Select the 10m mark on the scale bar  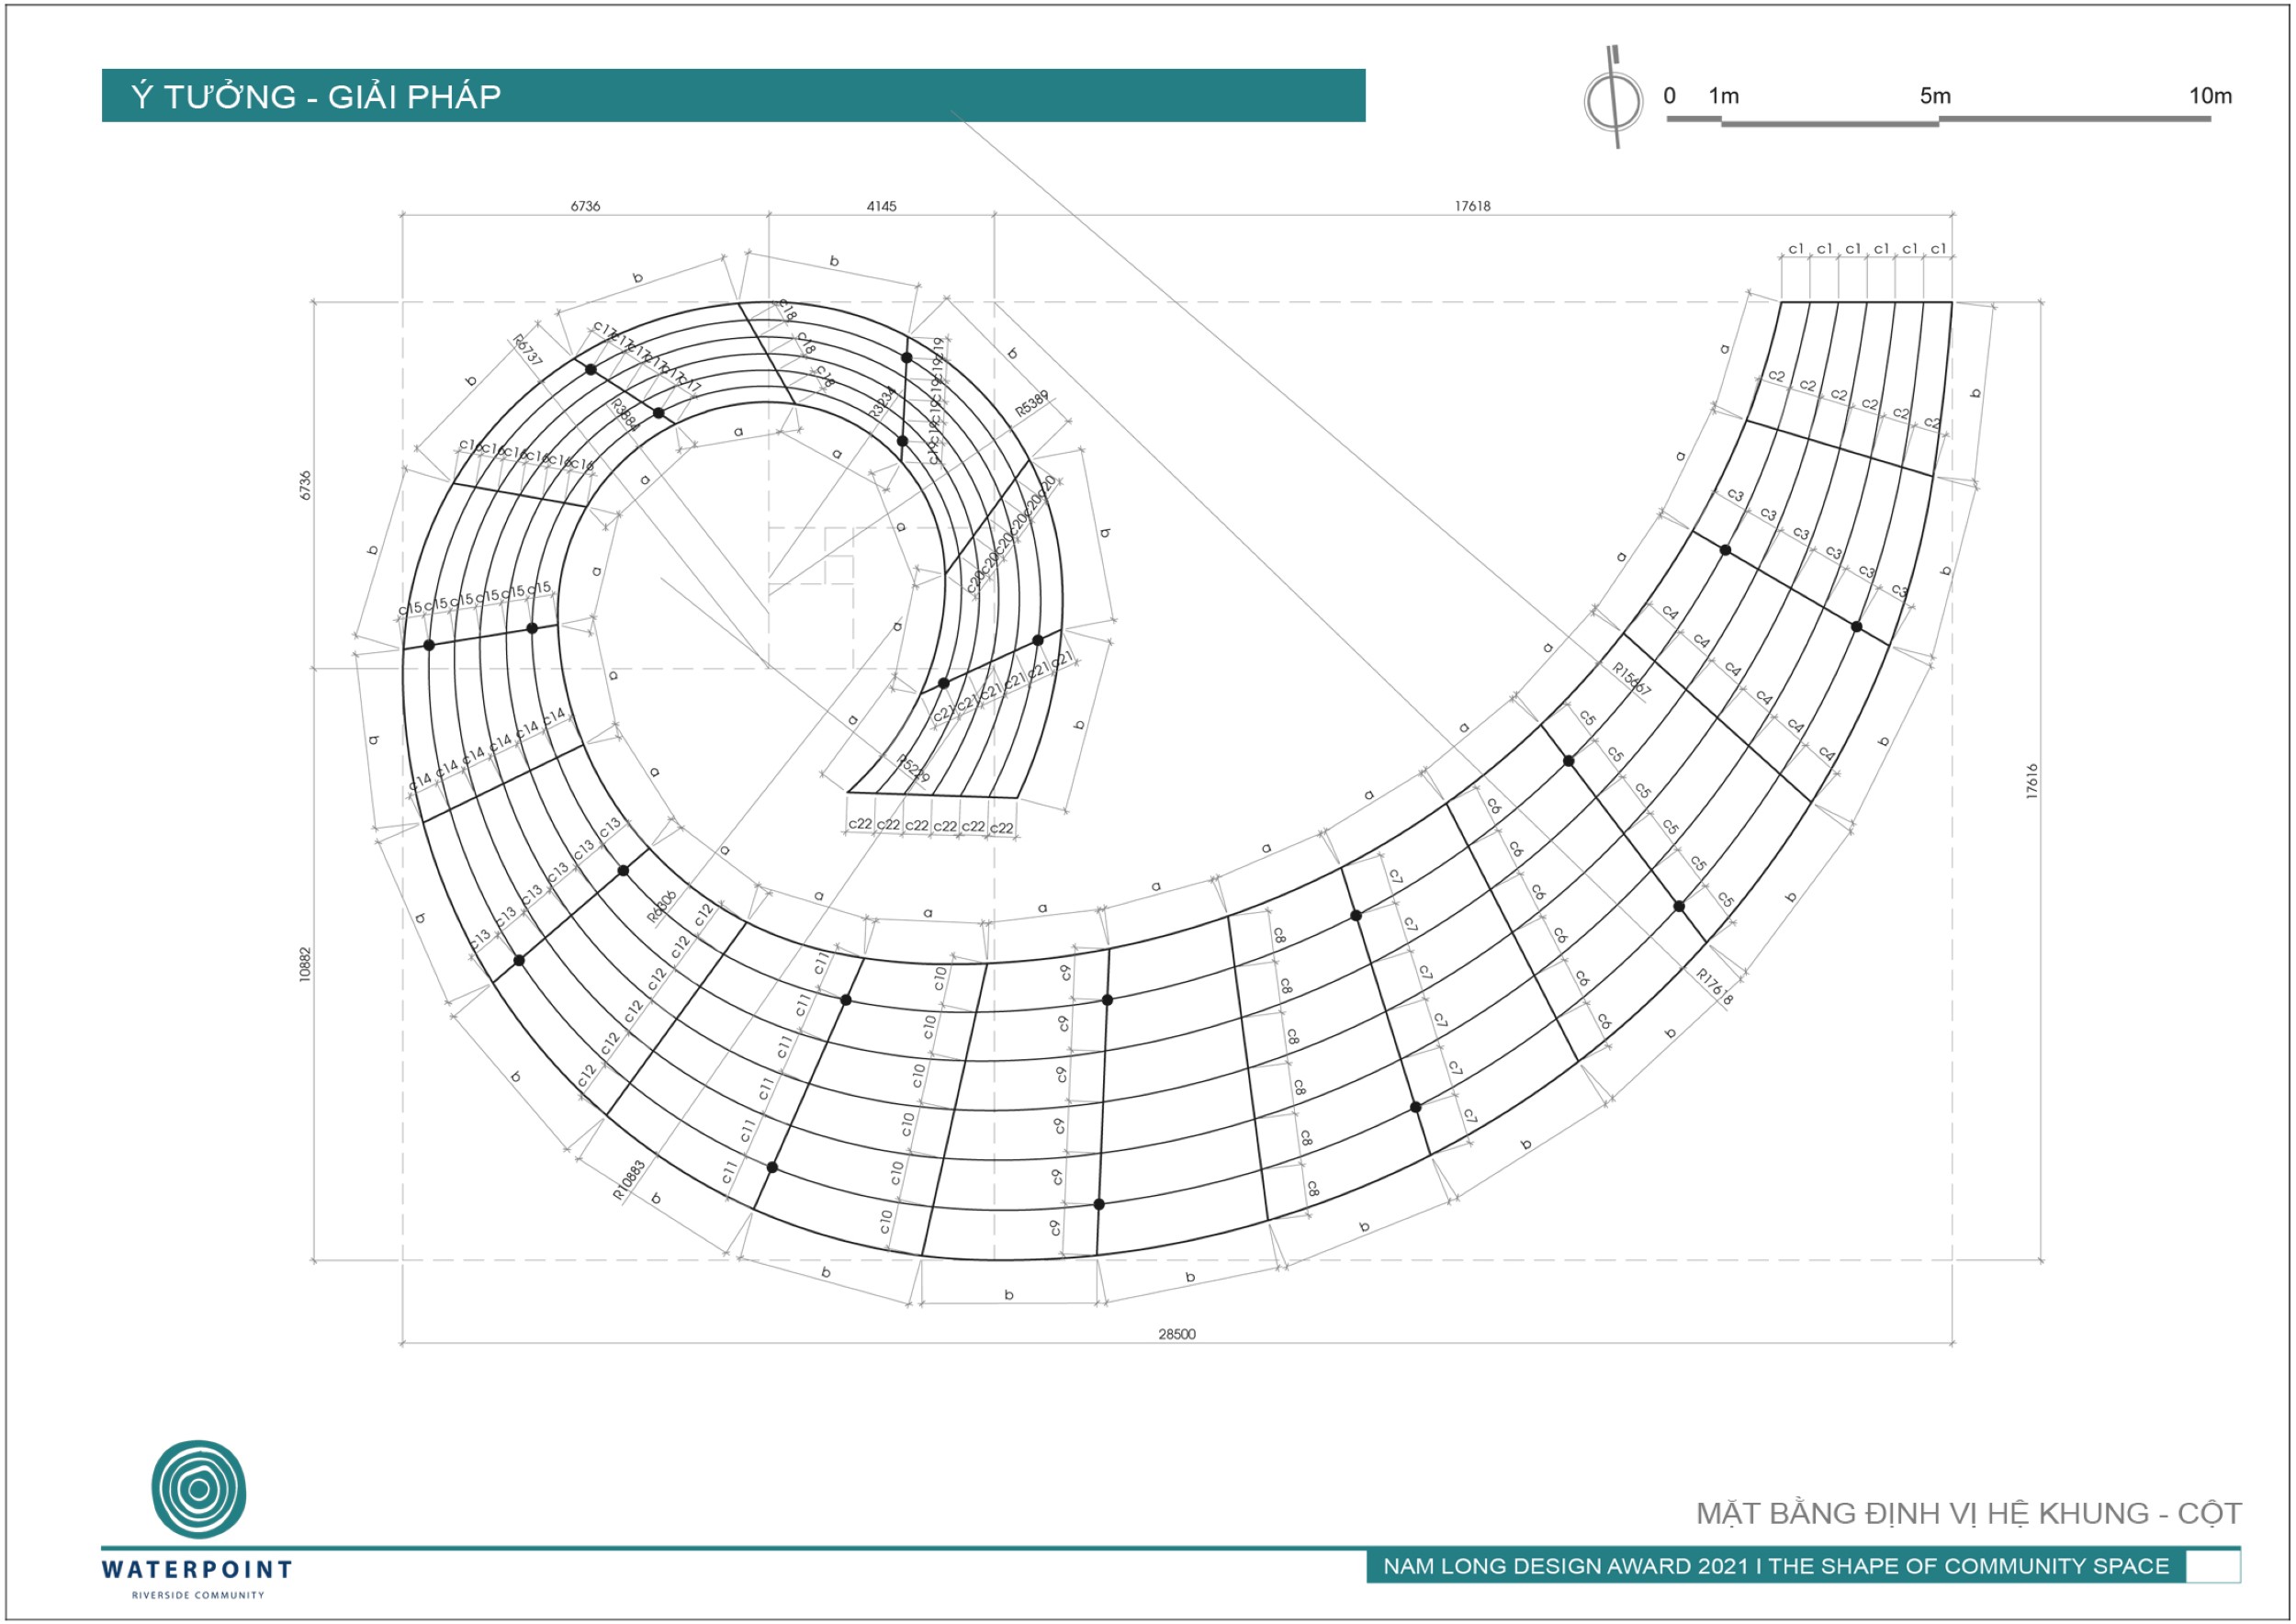2209,96
